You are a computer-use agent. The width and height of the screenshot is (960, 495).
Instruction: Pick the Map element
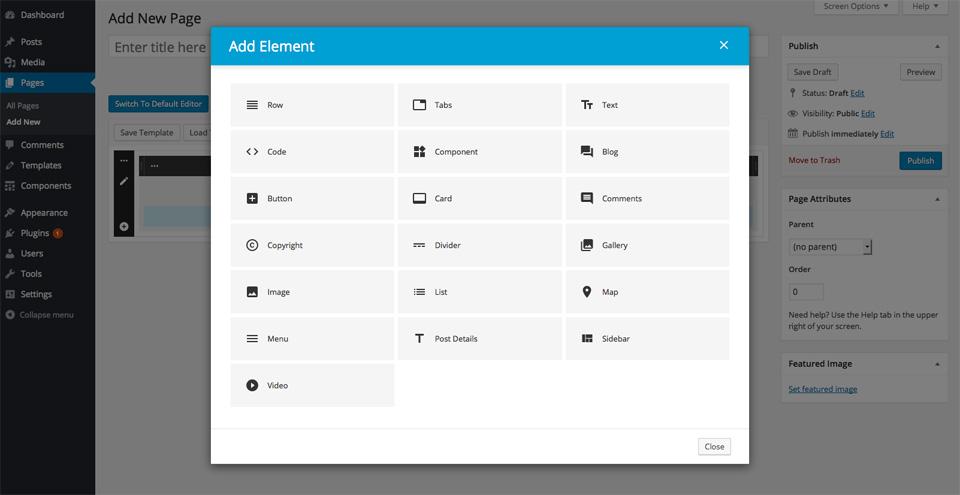pyautogui.click(x=647, y=292)
